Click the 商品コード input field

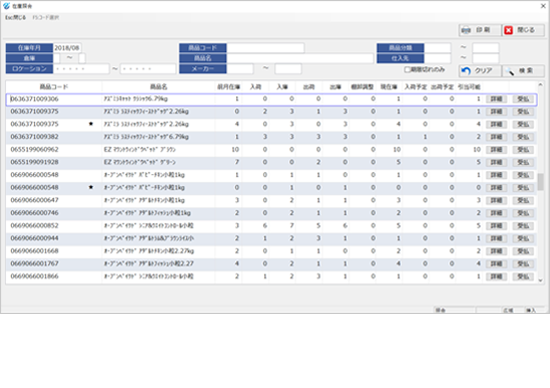pos(266,48)
